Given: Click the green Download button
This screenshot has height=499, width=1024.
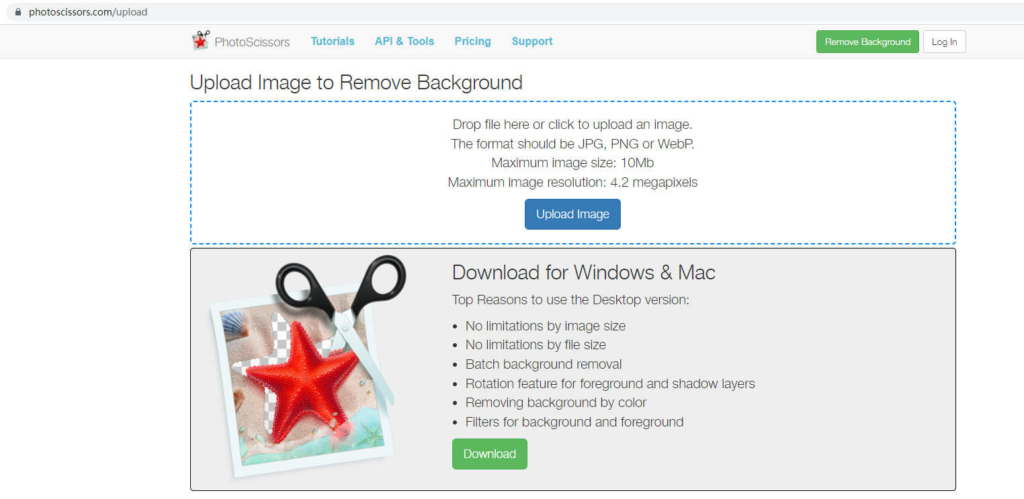Looking at the screenshot, I should 490,454.
